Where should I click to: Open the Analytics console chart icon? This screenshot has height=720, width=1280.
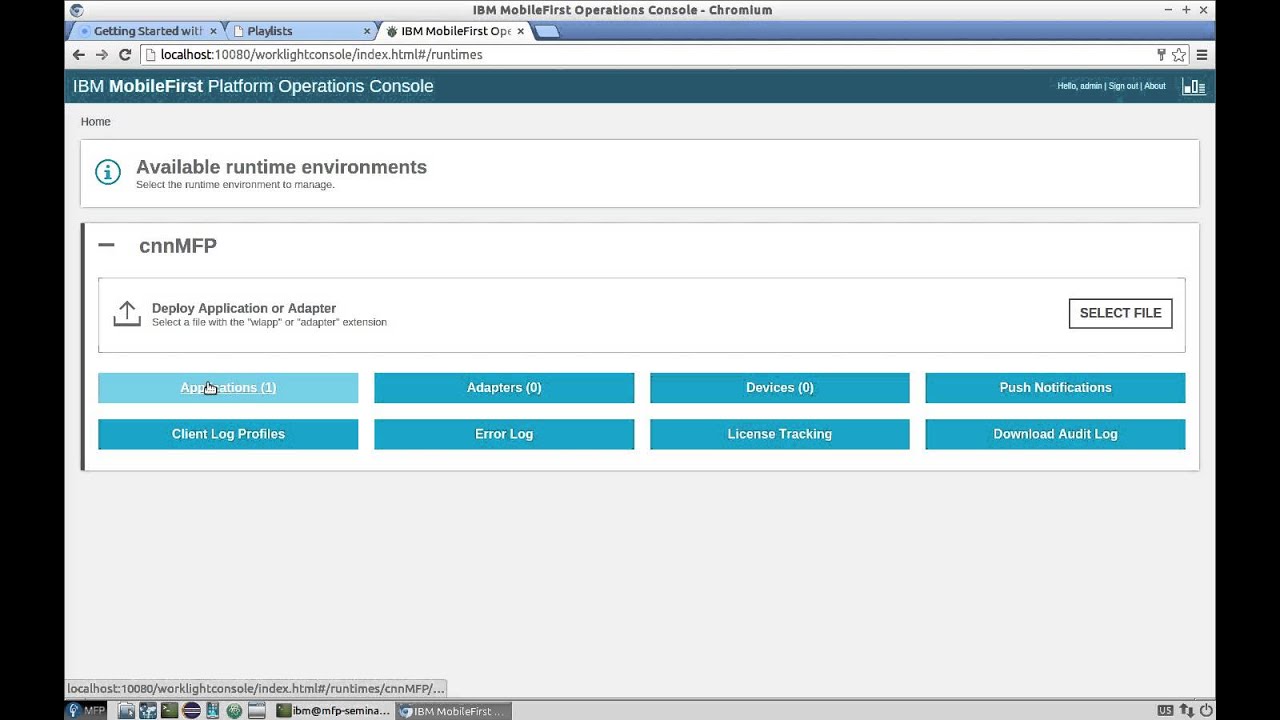point(1194,87)
